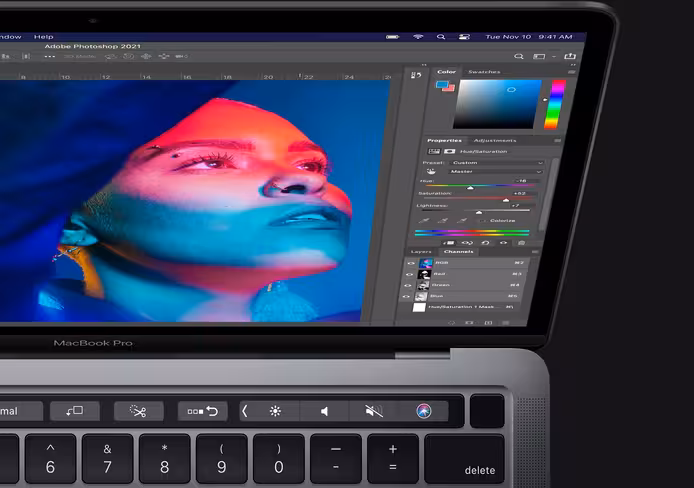Screen dimensions: 694x488
Task: Open Control Center in the menu bar
Action: (464, 37)
